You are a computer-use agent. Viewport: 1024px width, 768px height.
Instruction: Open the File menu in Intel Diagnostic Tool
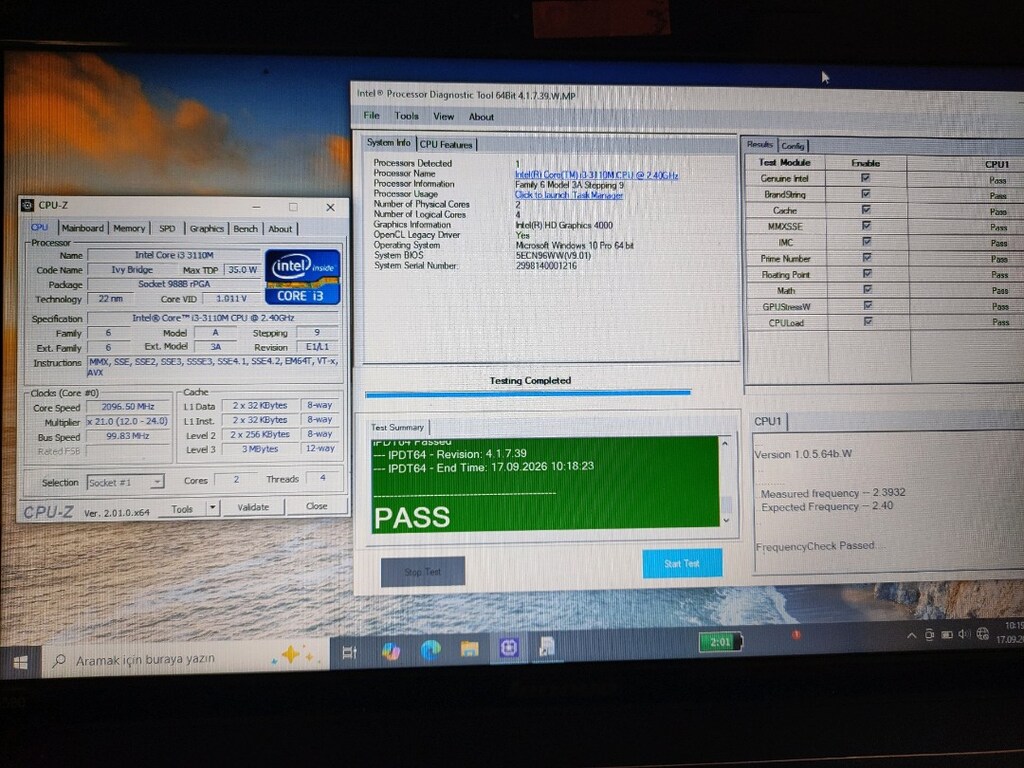pos(372,116)
